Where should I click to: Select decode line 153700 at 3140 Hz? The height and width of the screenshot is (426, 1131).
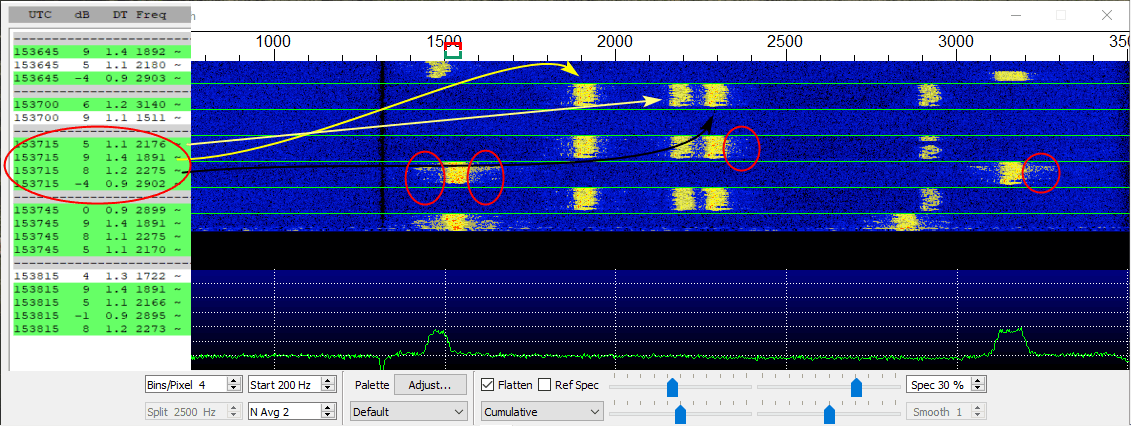tap(100, 104)
